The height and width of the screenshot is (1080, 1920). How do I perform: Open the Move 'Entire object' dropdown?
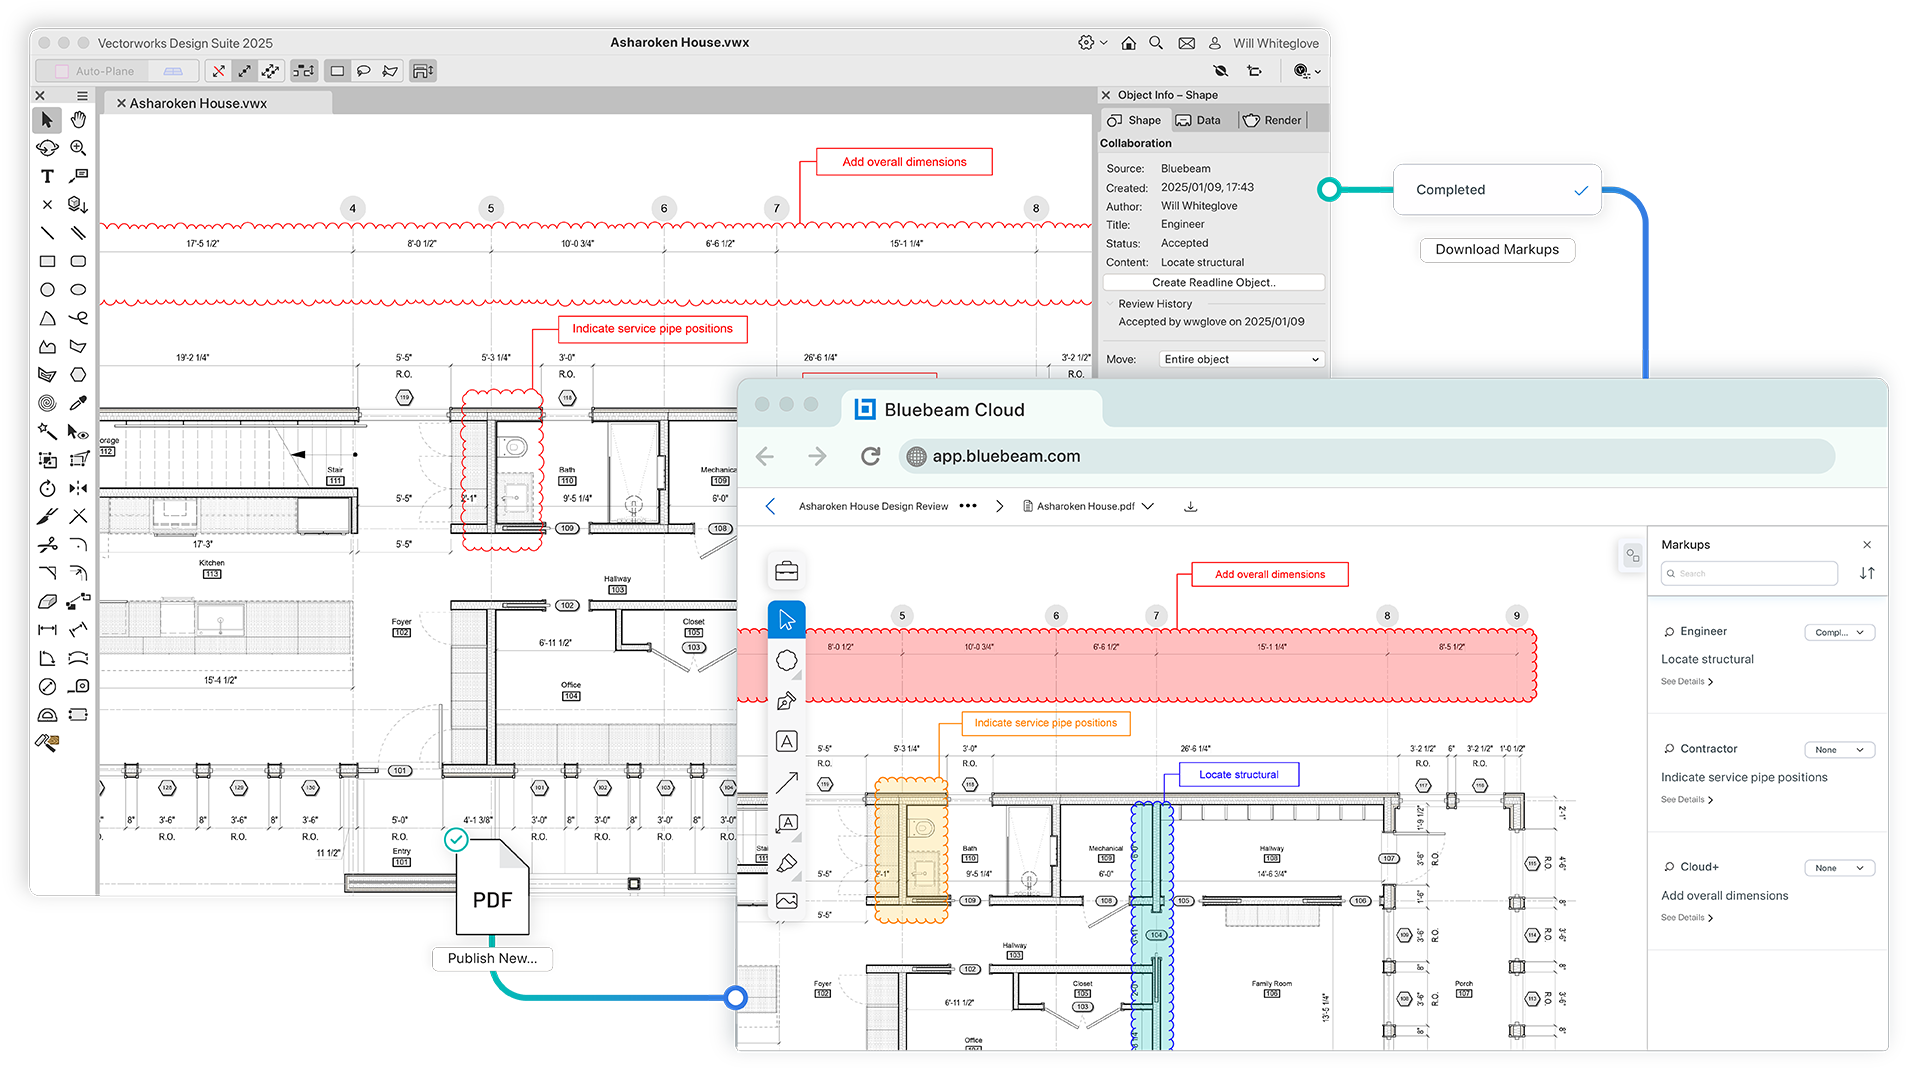pos(1240,359)
